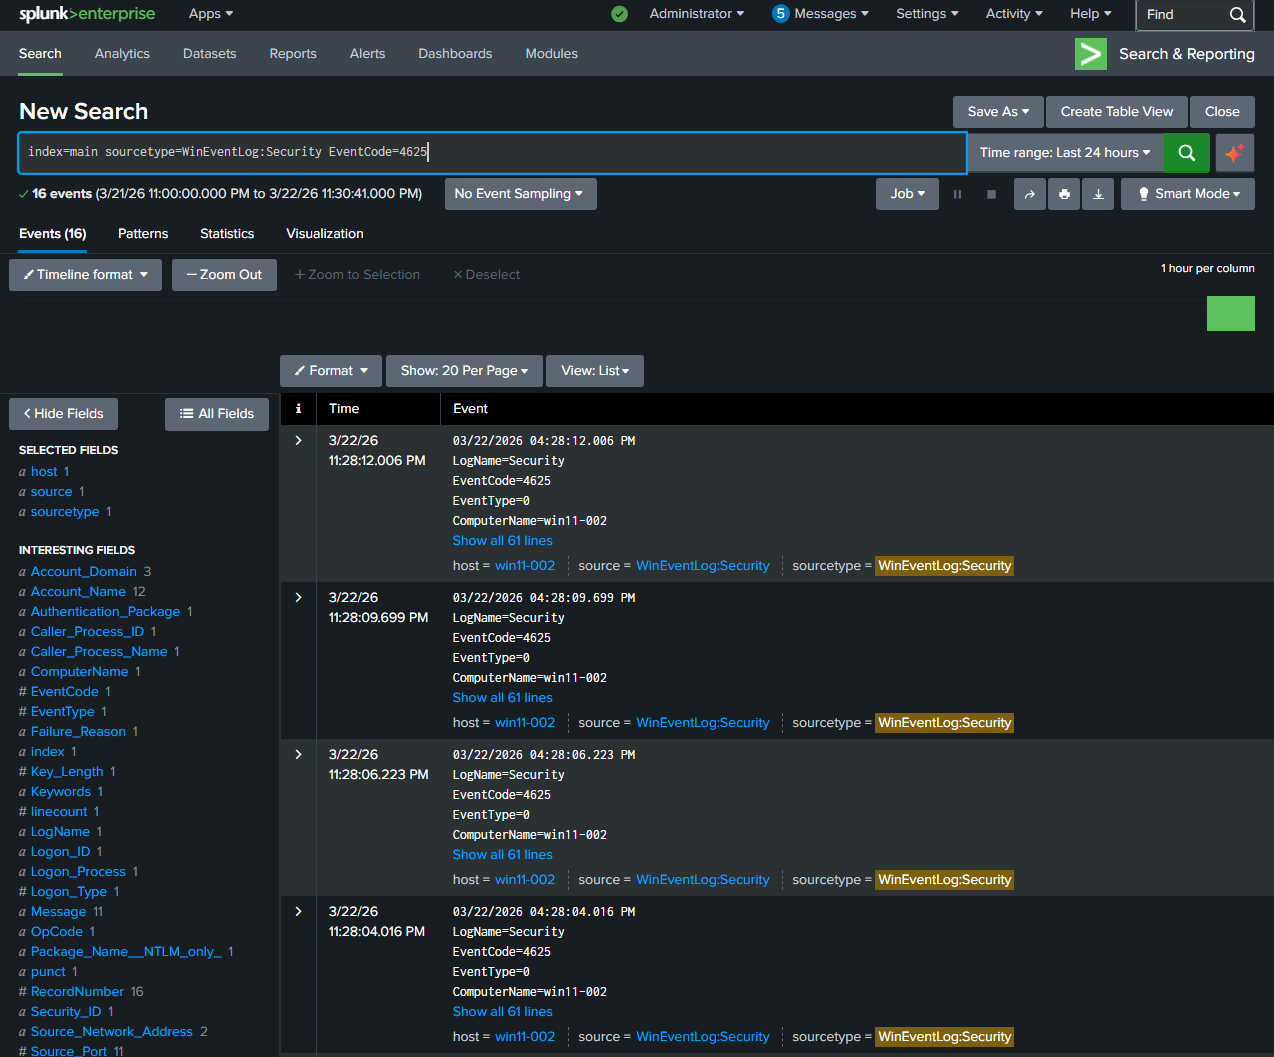Stop the search job
1274x1057 pixels.
pyautogui.click(x=991, y=194)
